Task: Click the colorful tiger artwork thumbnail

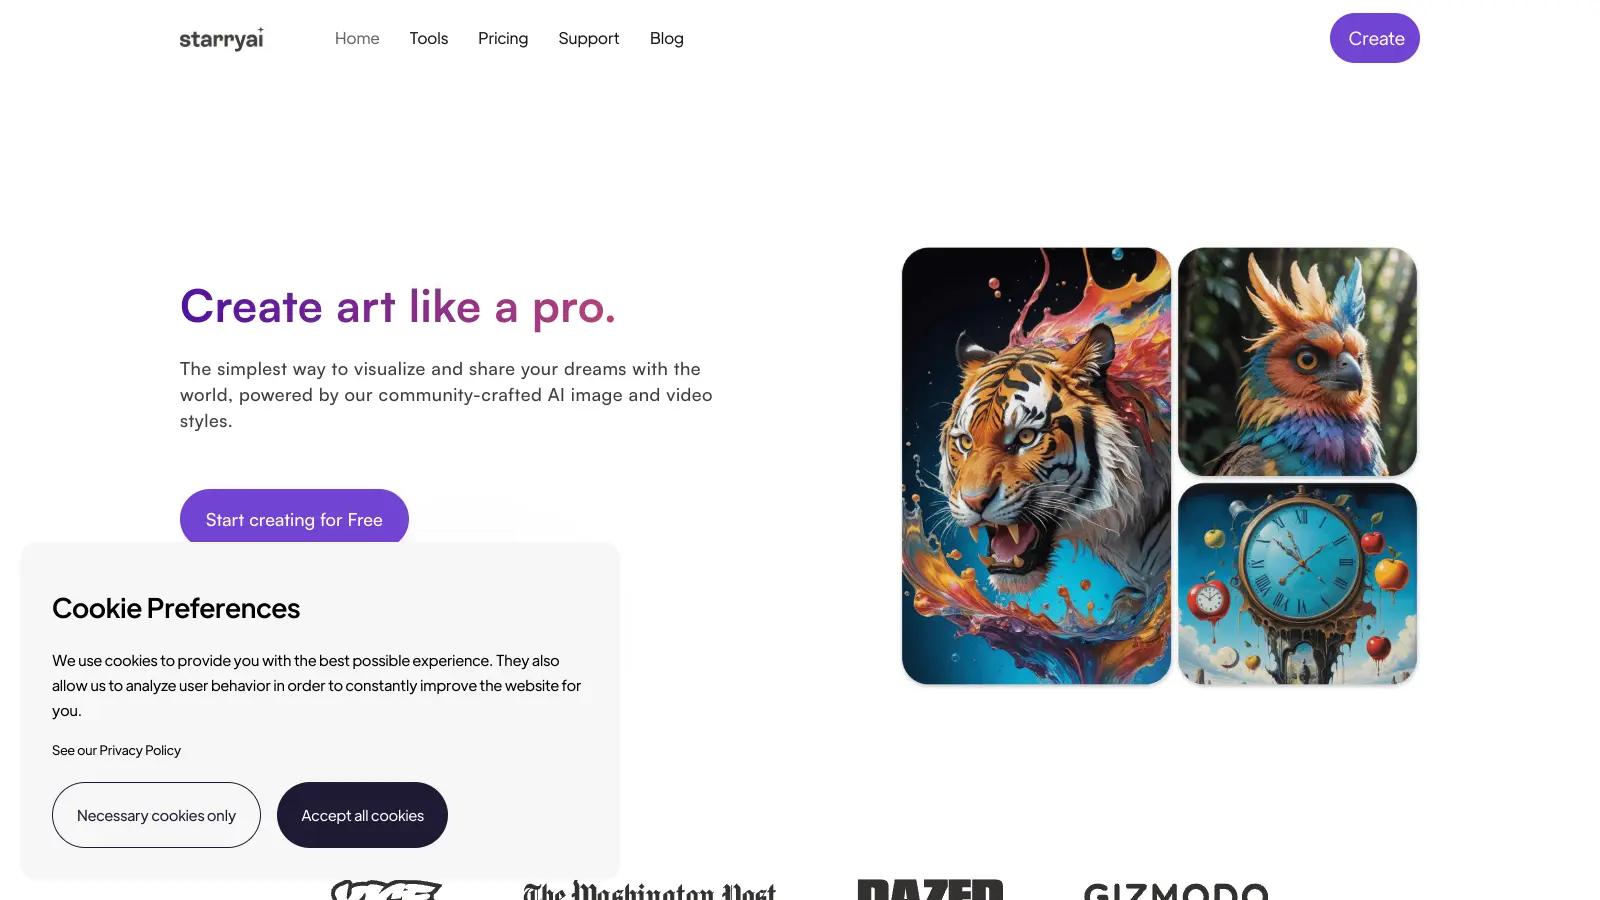Action: pos(1036,466)
